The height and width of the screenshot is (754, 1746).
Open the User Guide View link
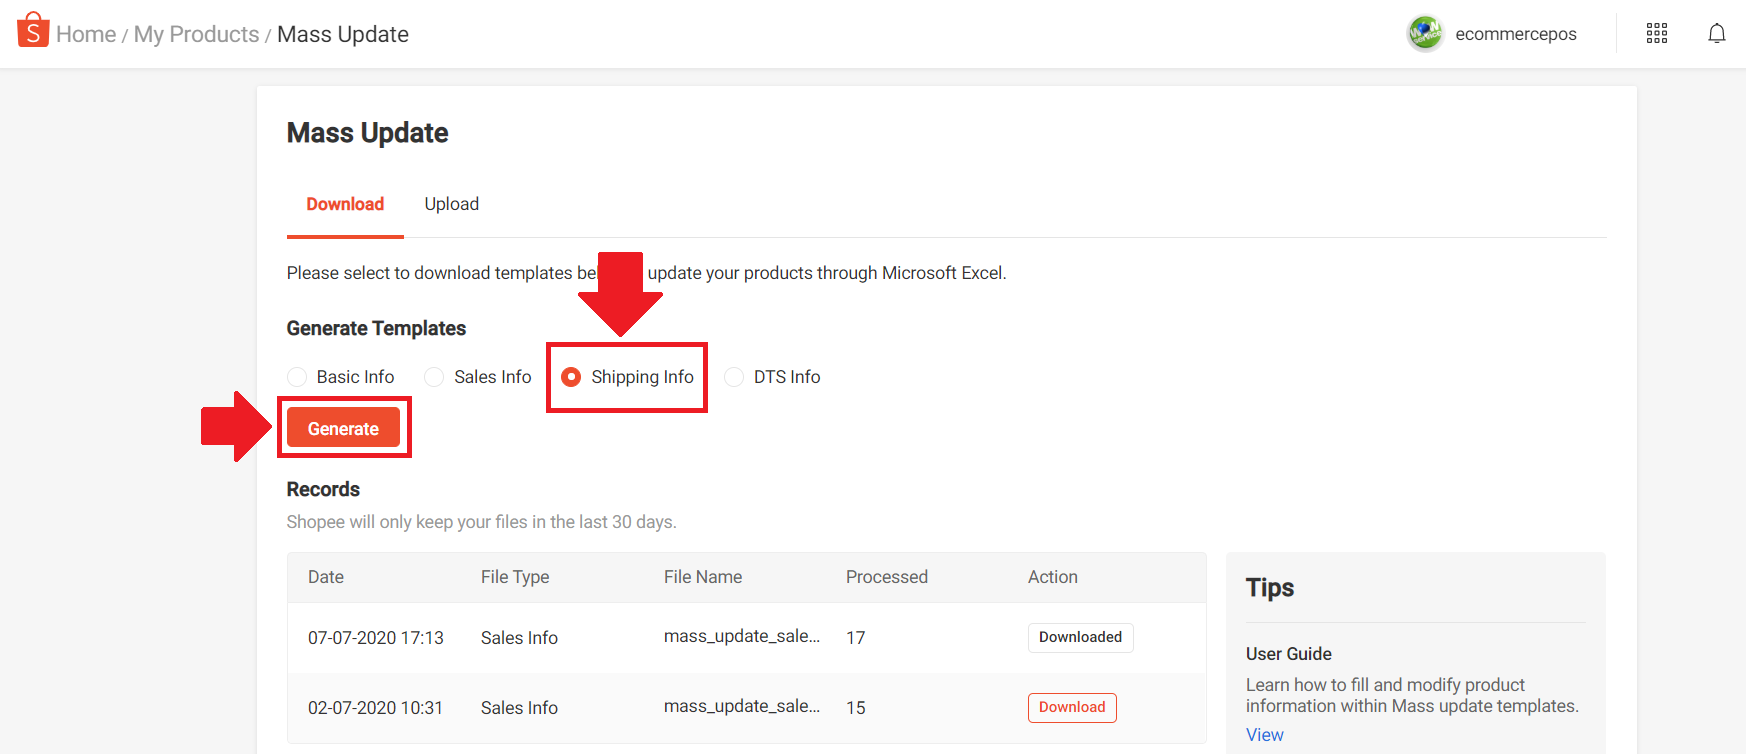[x=1264, y=735]
